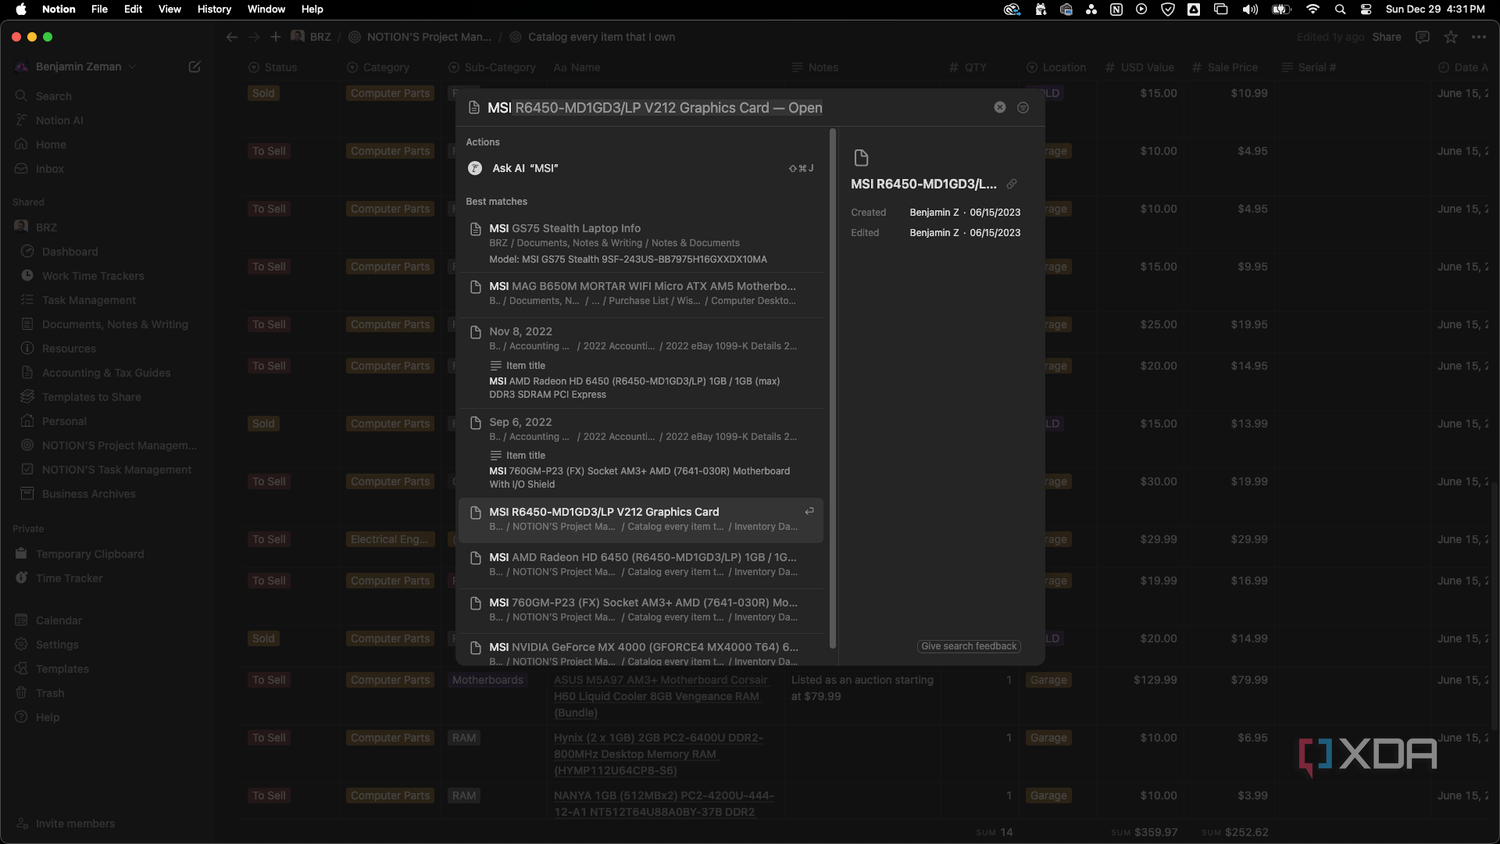The image size is (1500, 844).
Task: Open Templates from the sidebar
Action: pyautogui.click(x=62, y=669)
